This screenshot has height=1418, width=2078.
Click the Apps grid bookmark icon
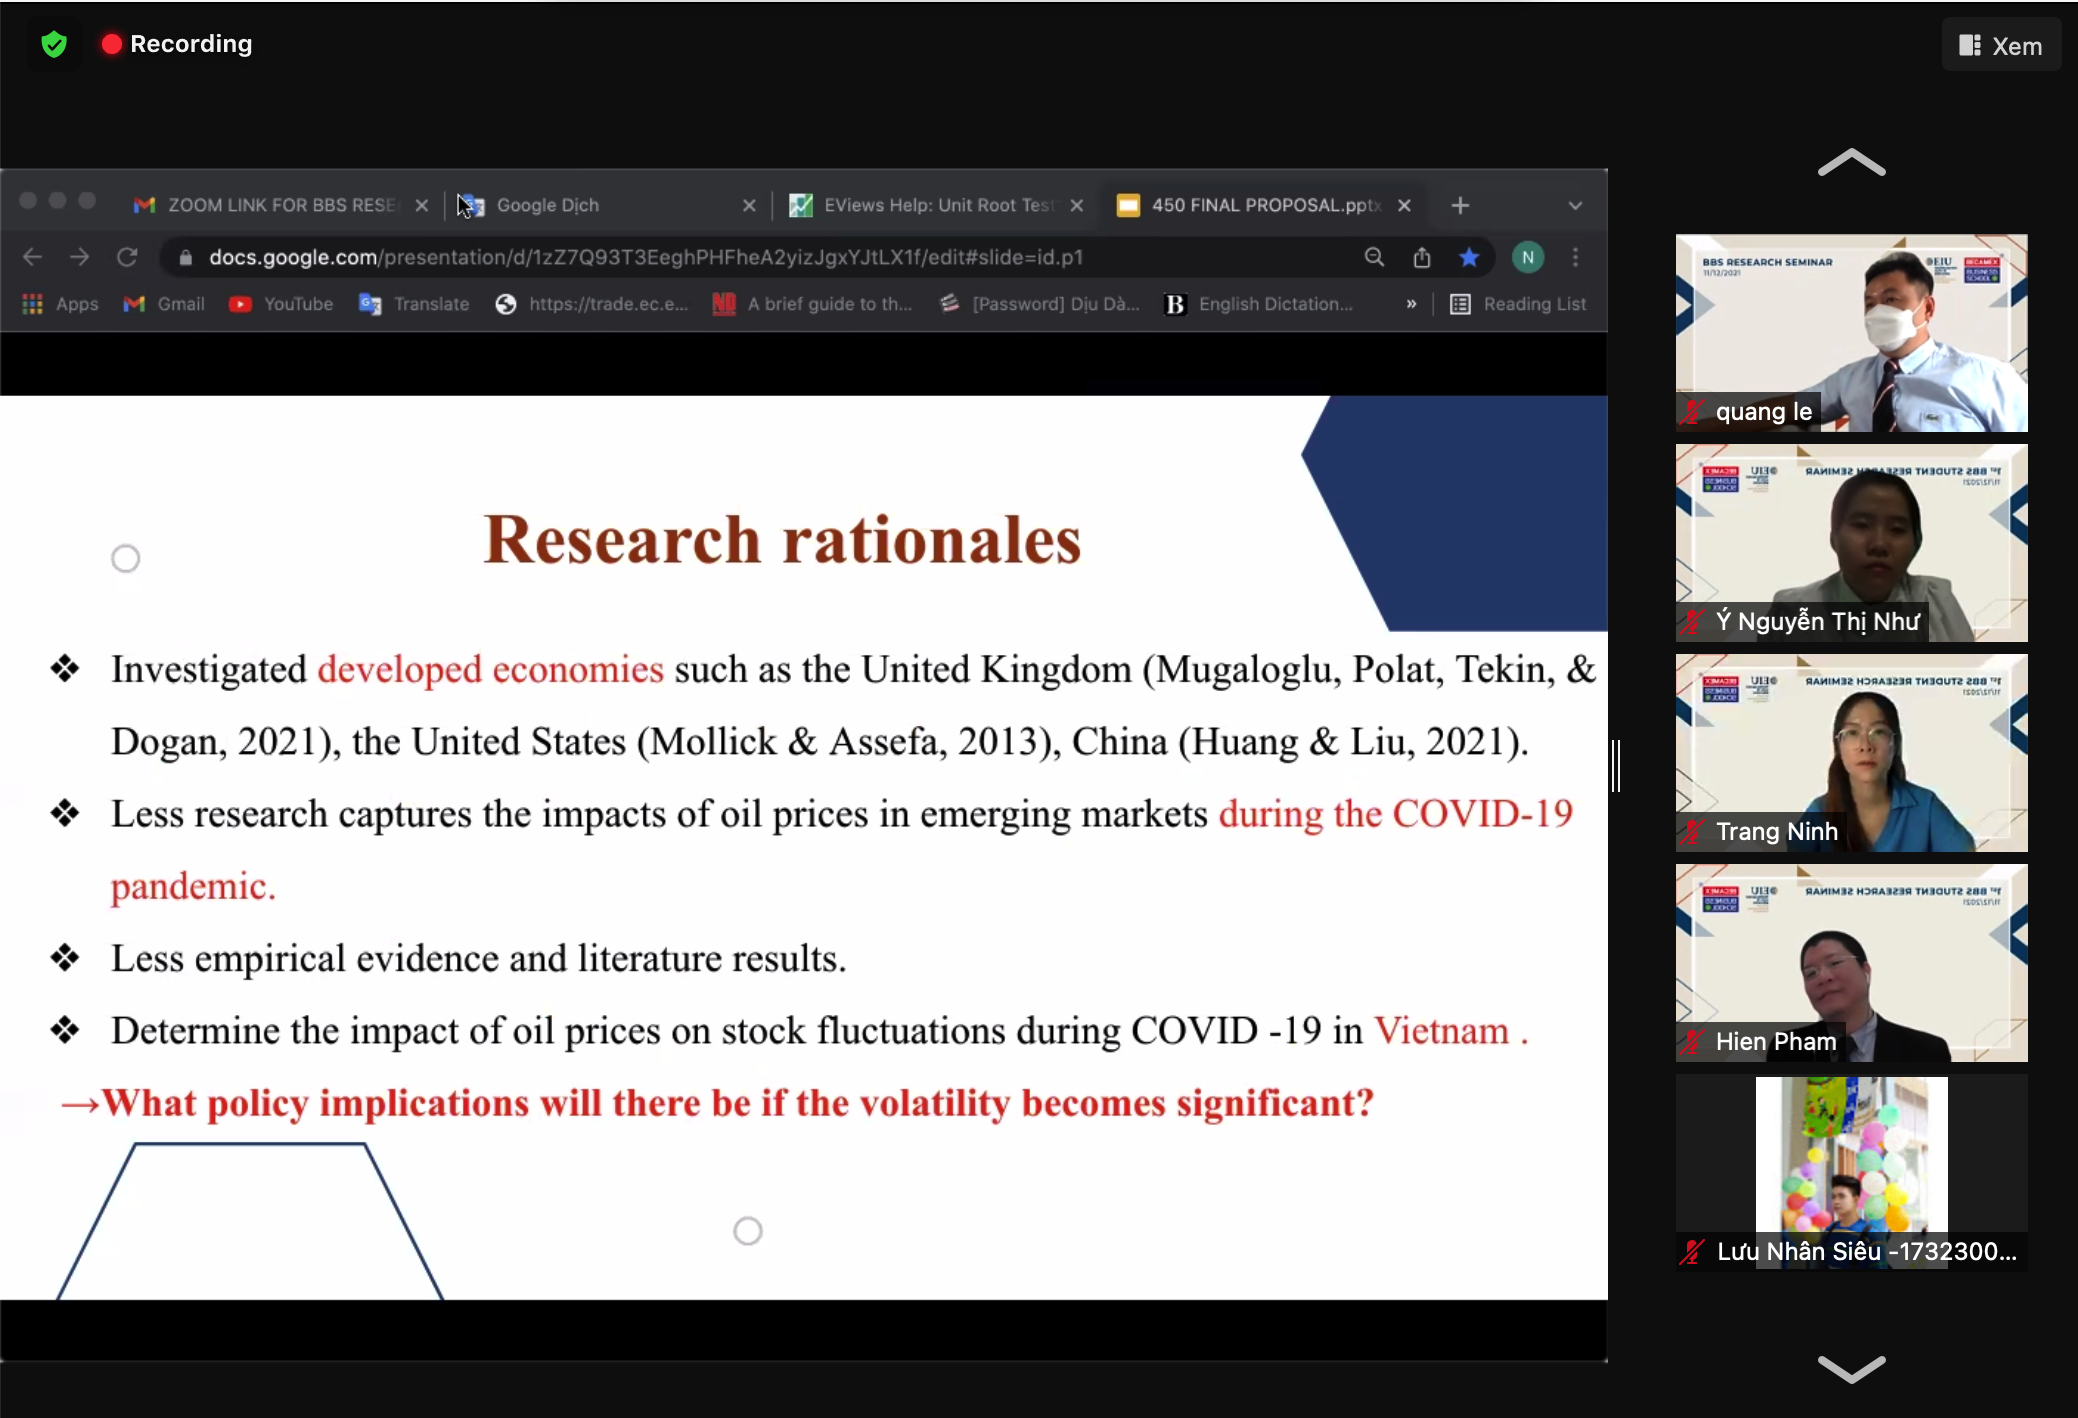[x=33, y=304]
